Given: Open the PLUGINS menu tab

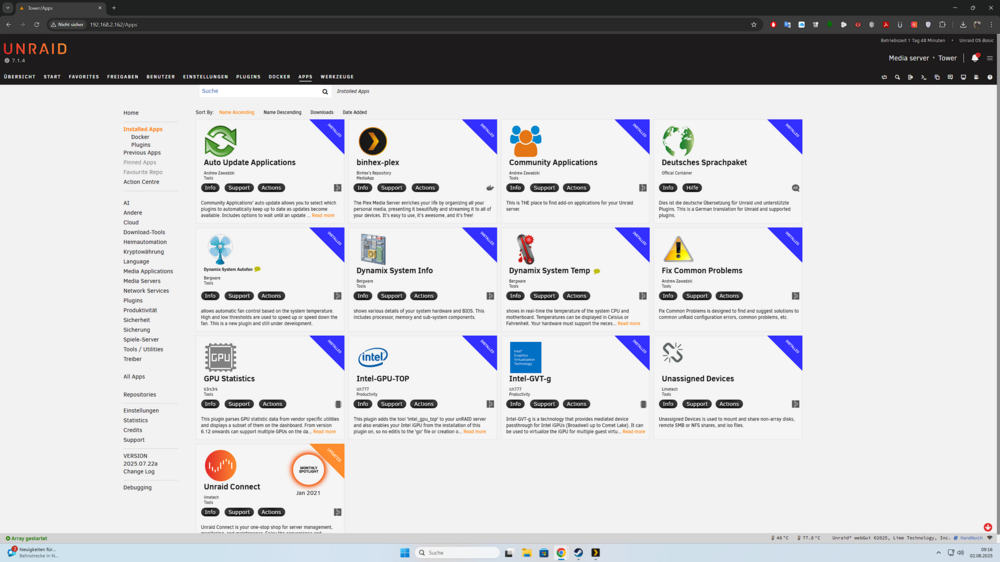Looking at the screenshot, I should (248, 77).
